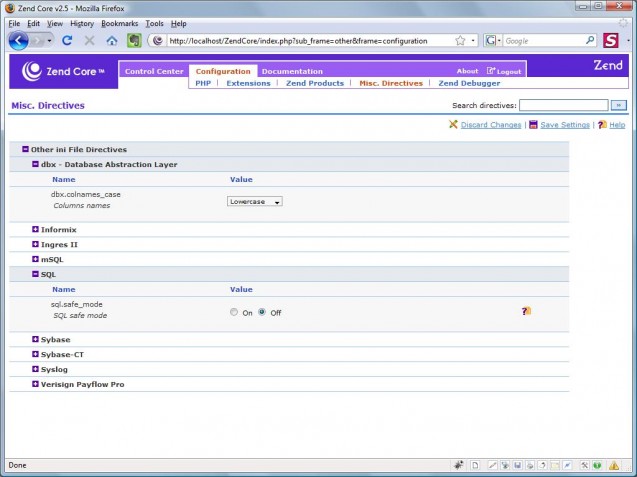Open the Extensions sub-tab
The image size is (637, 477).
pyautogui.click(x=248, y=83)
